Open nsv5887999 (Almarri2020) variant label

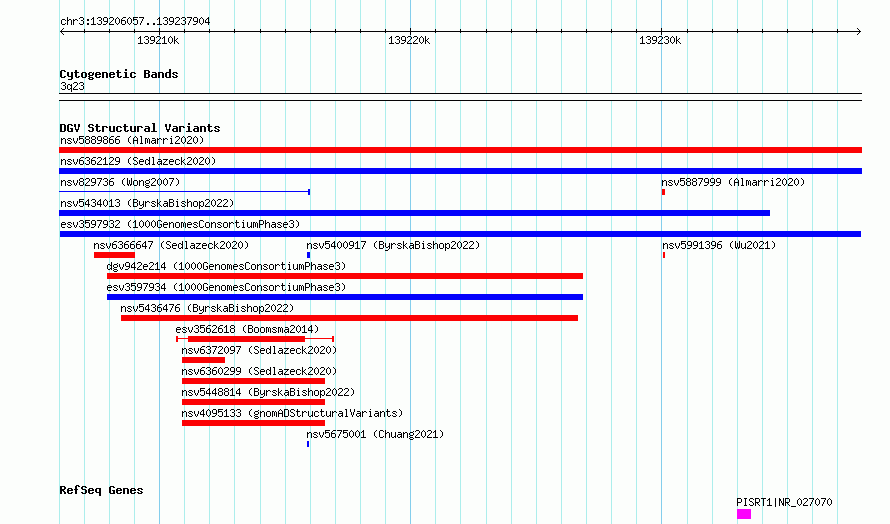click(733, 182)
